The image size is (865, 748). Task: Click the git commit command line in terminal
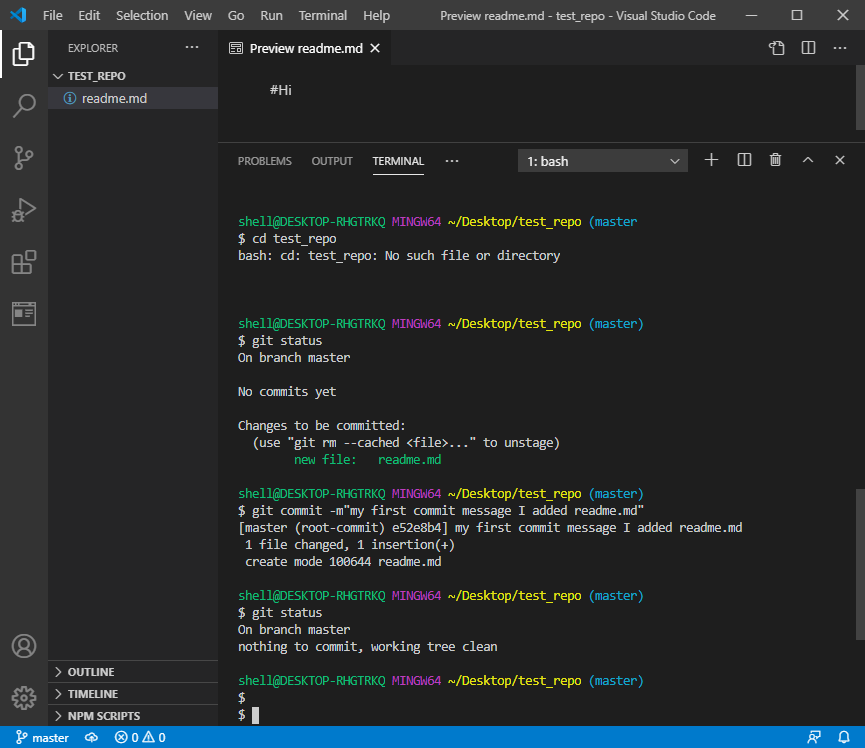point(441,511)
